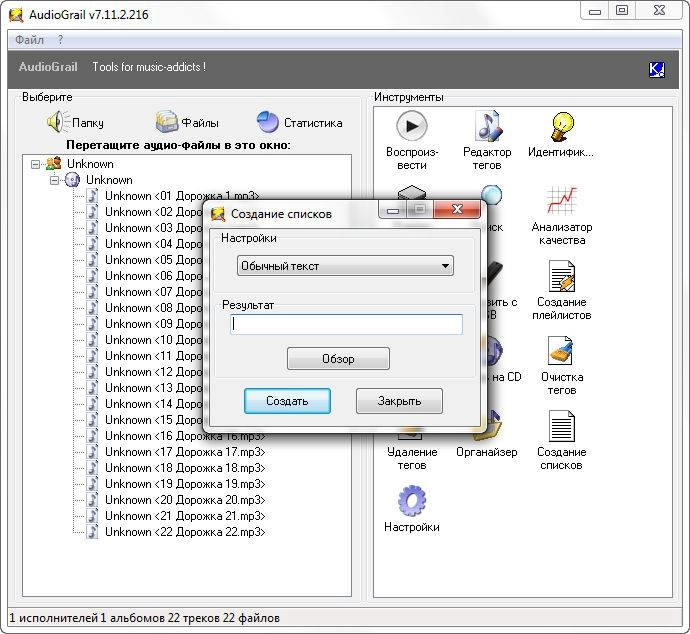Select track row Unknown <13 Доро
The image size is (690, 634).
(153, 388)
